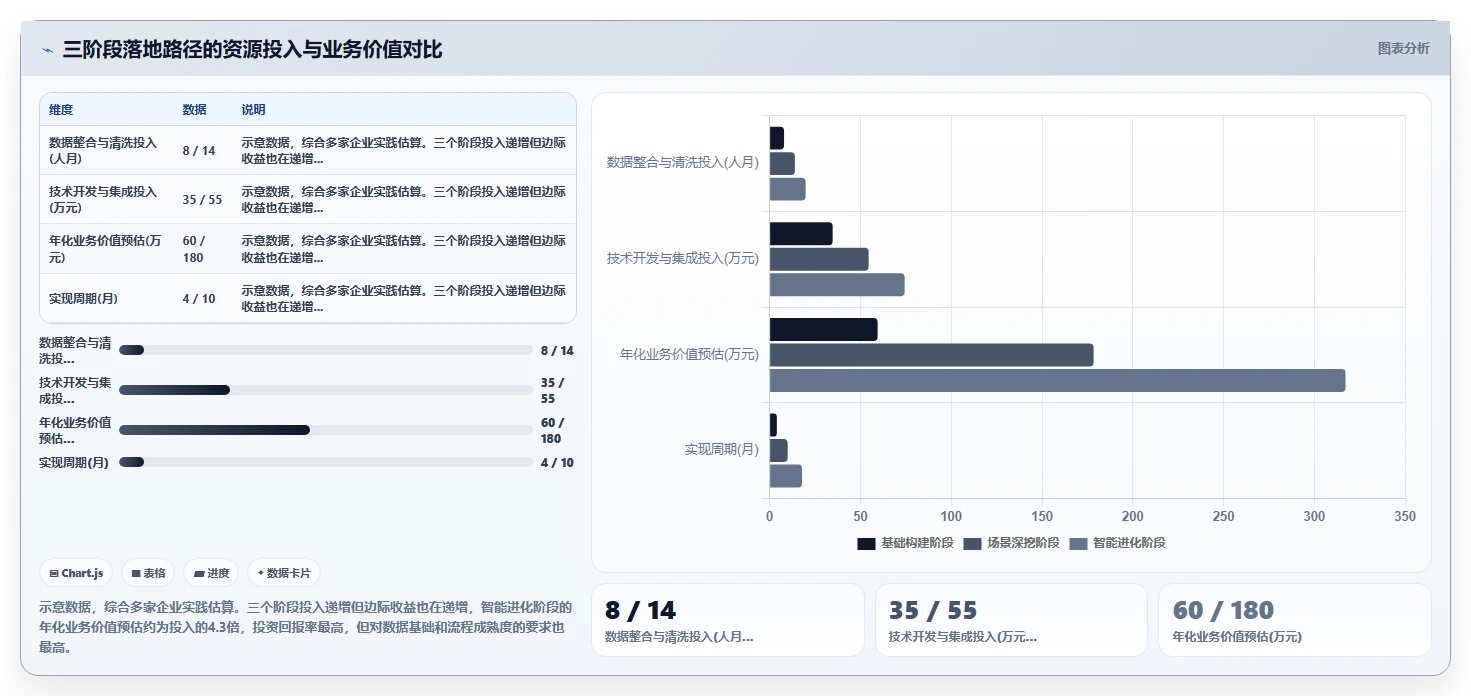Open the 8 / 14 data card
This screenshot has width=1471, height=696.
[728, 620]
